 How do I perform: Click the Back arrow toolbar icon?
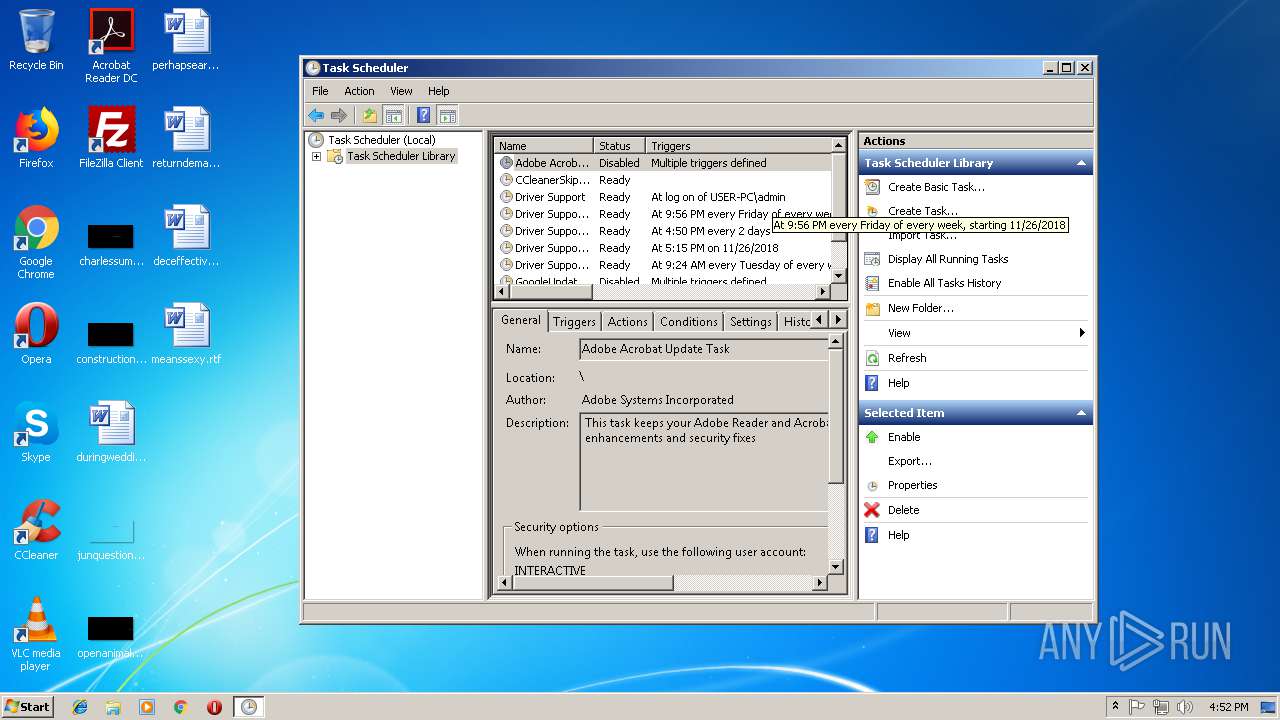point(316,115)
